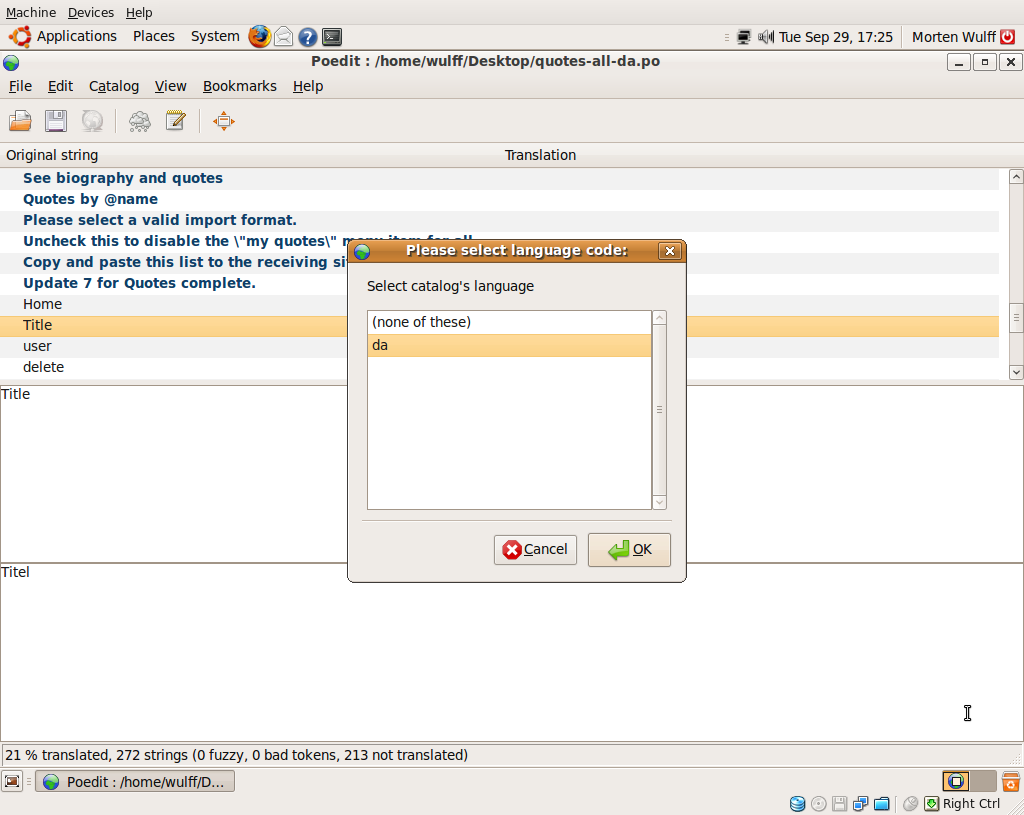Click the VirtualBox mouse integration status icon
The height and width of the screenshot is (815, 1024).
[910, 804]
